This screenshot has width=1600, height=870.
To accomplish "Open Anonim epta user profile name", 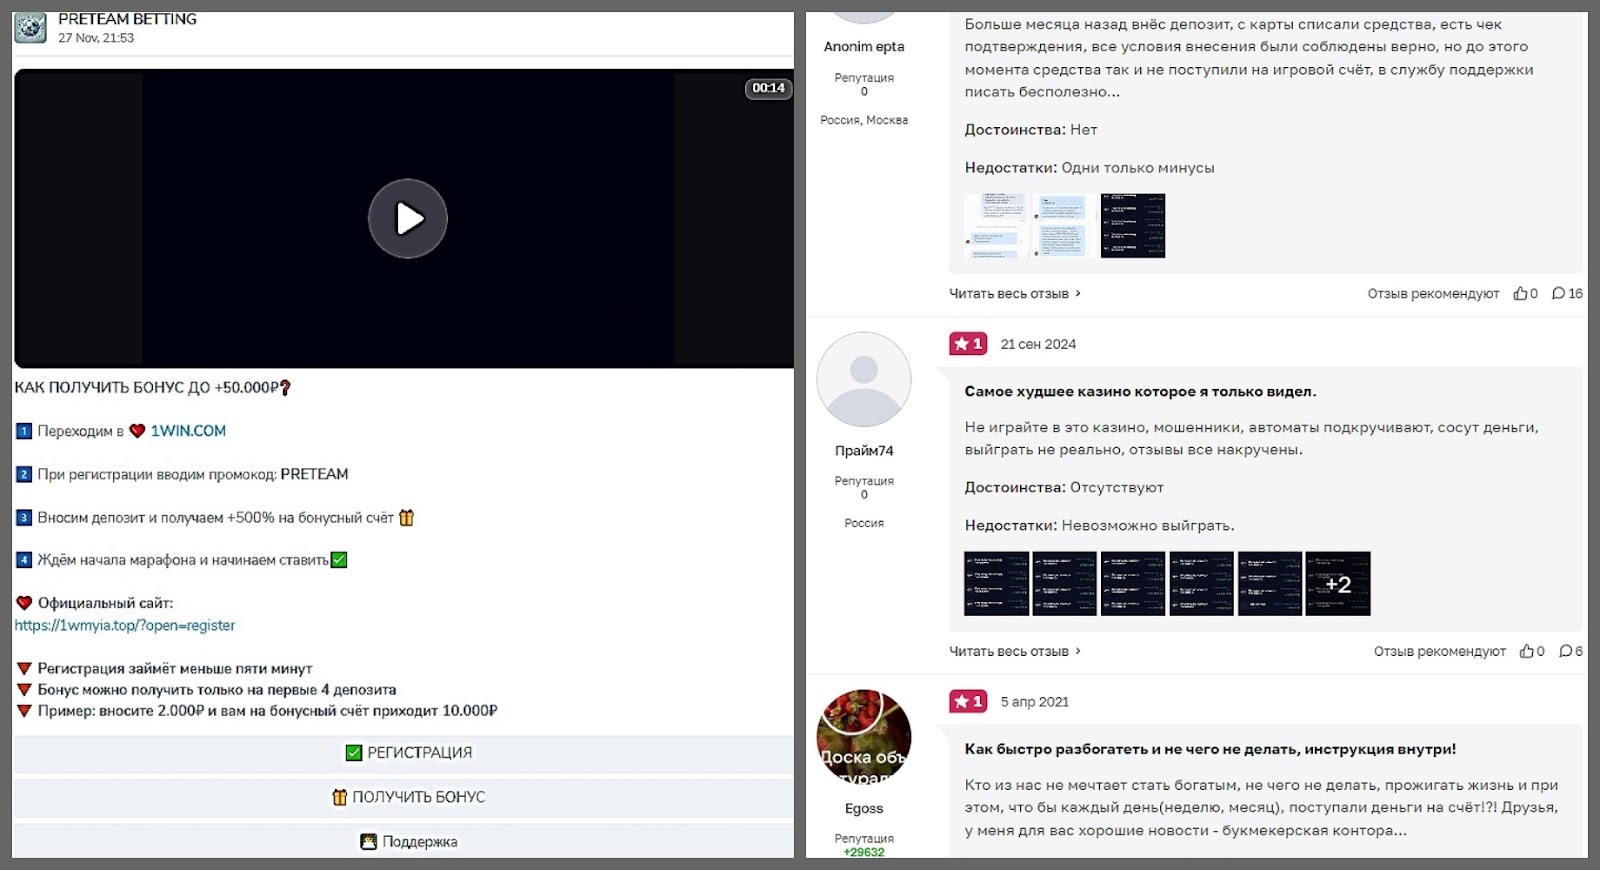I will coord(864,46).
